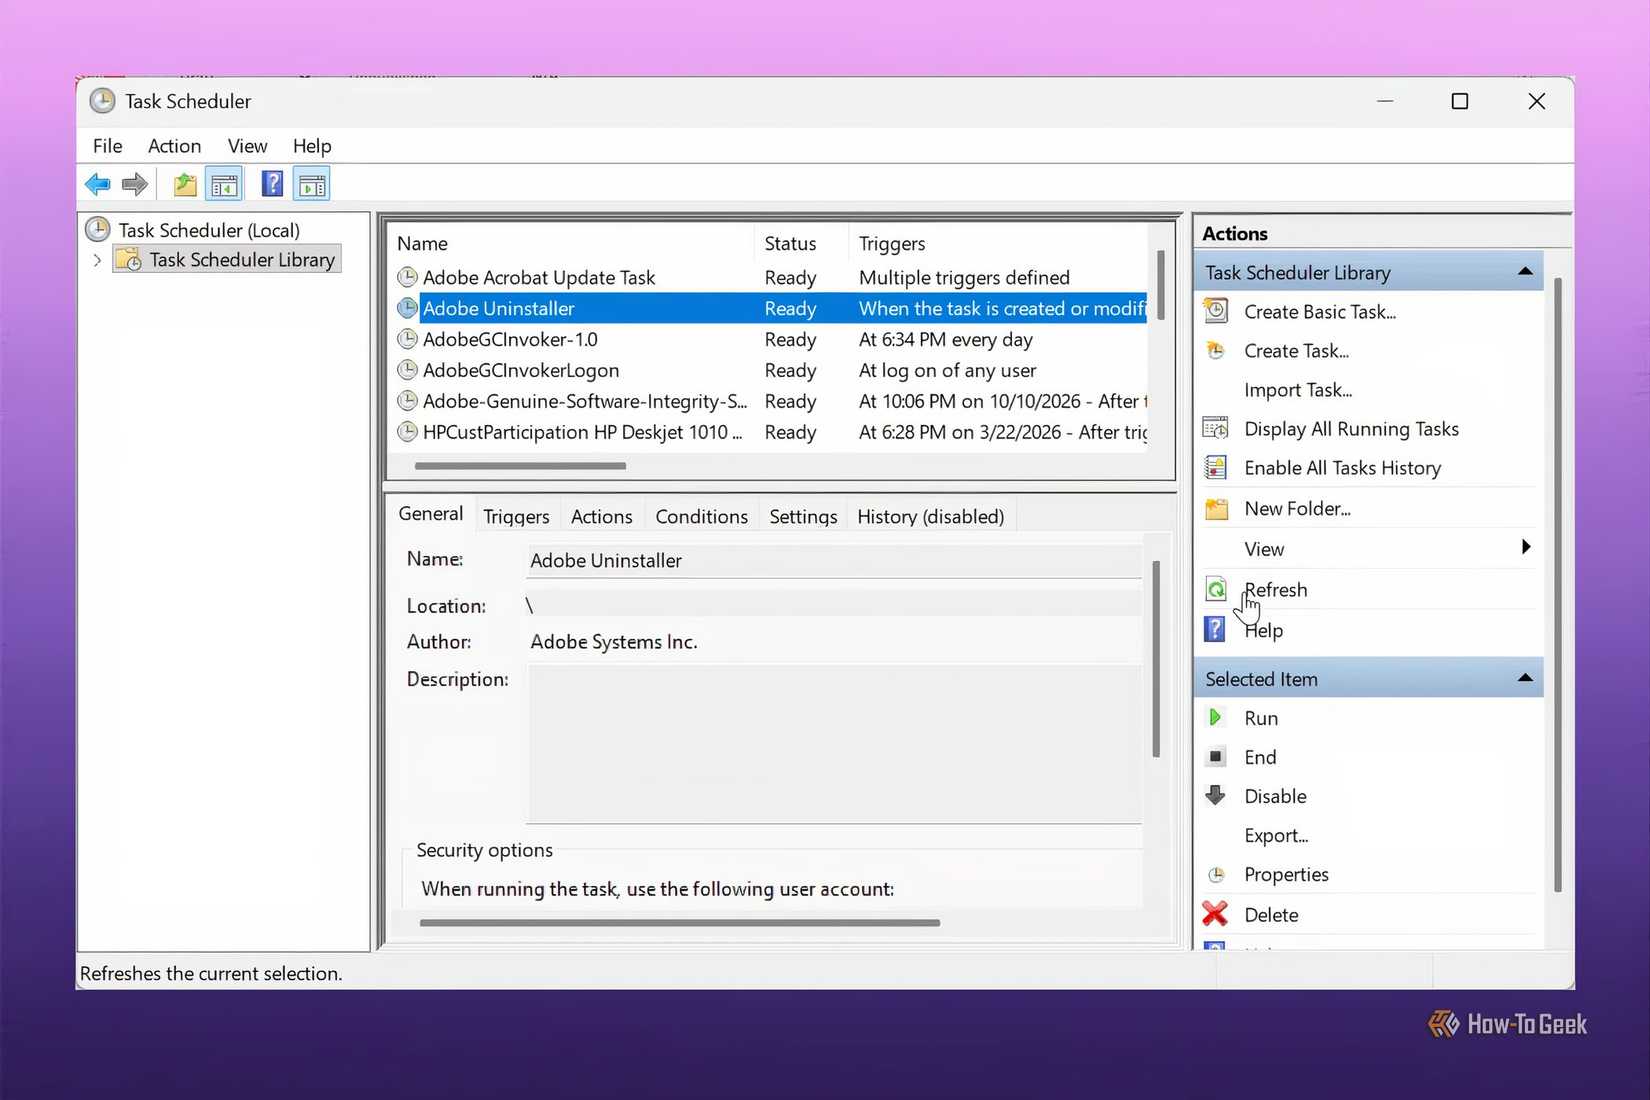
Task: Click the red X Delete icon
Action: coord(1215,913)
